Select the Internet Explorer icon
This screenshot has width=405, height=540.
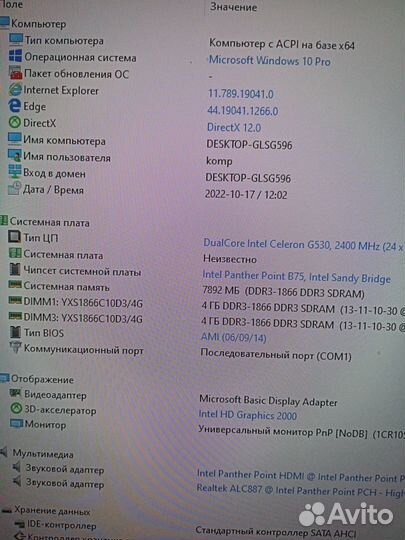[x=15, y=90]
